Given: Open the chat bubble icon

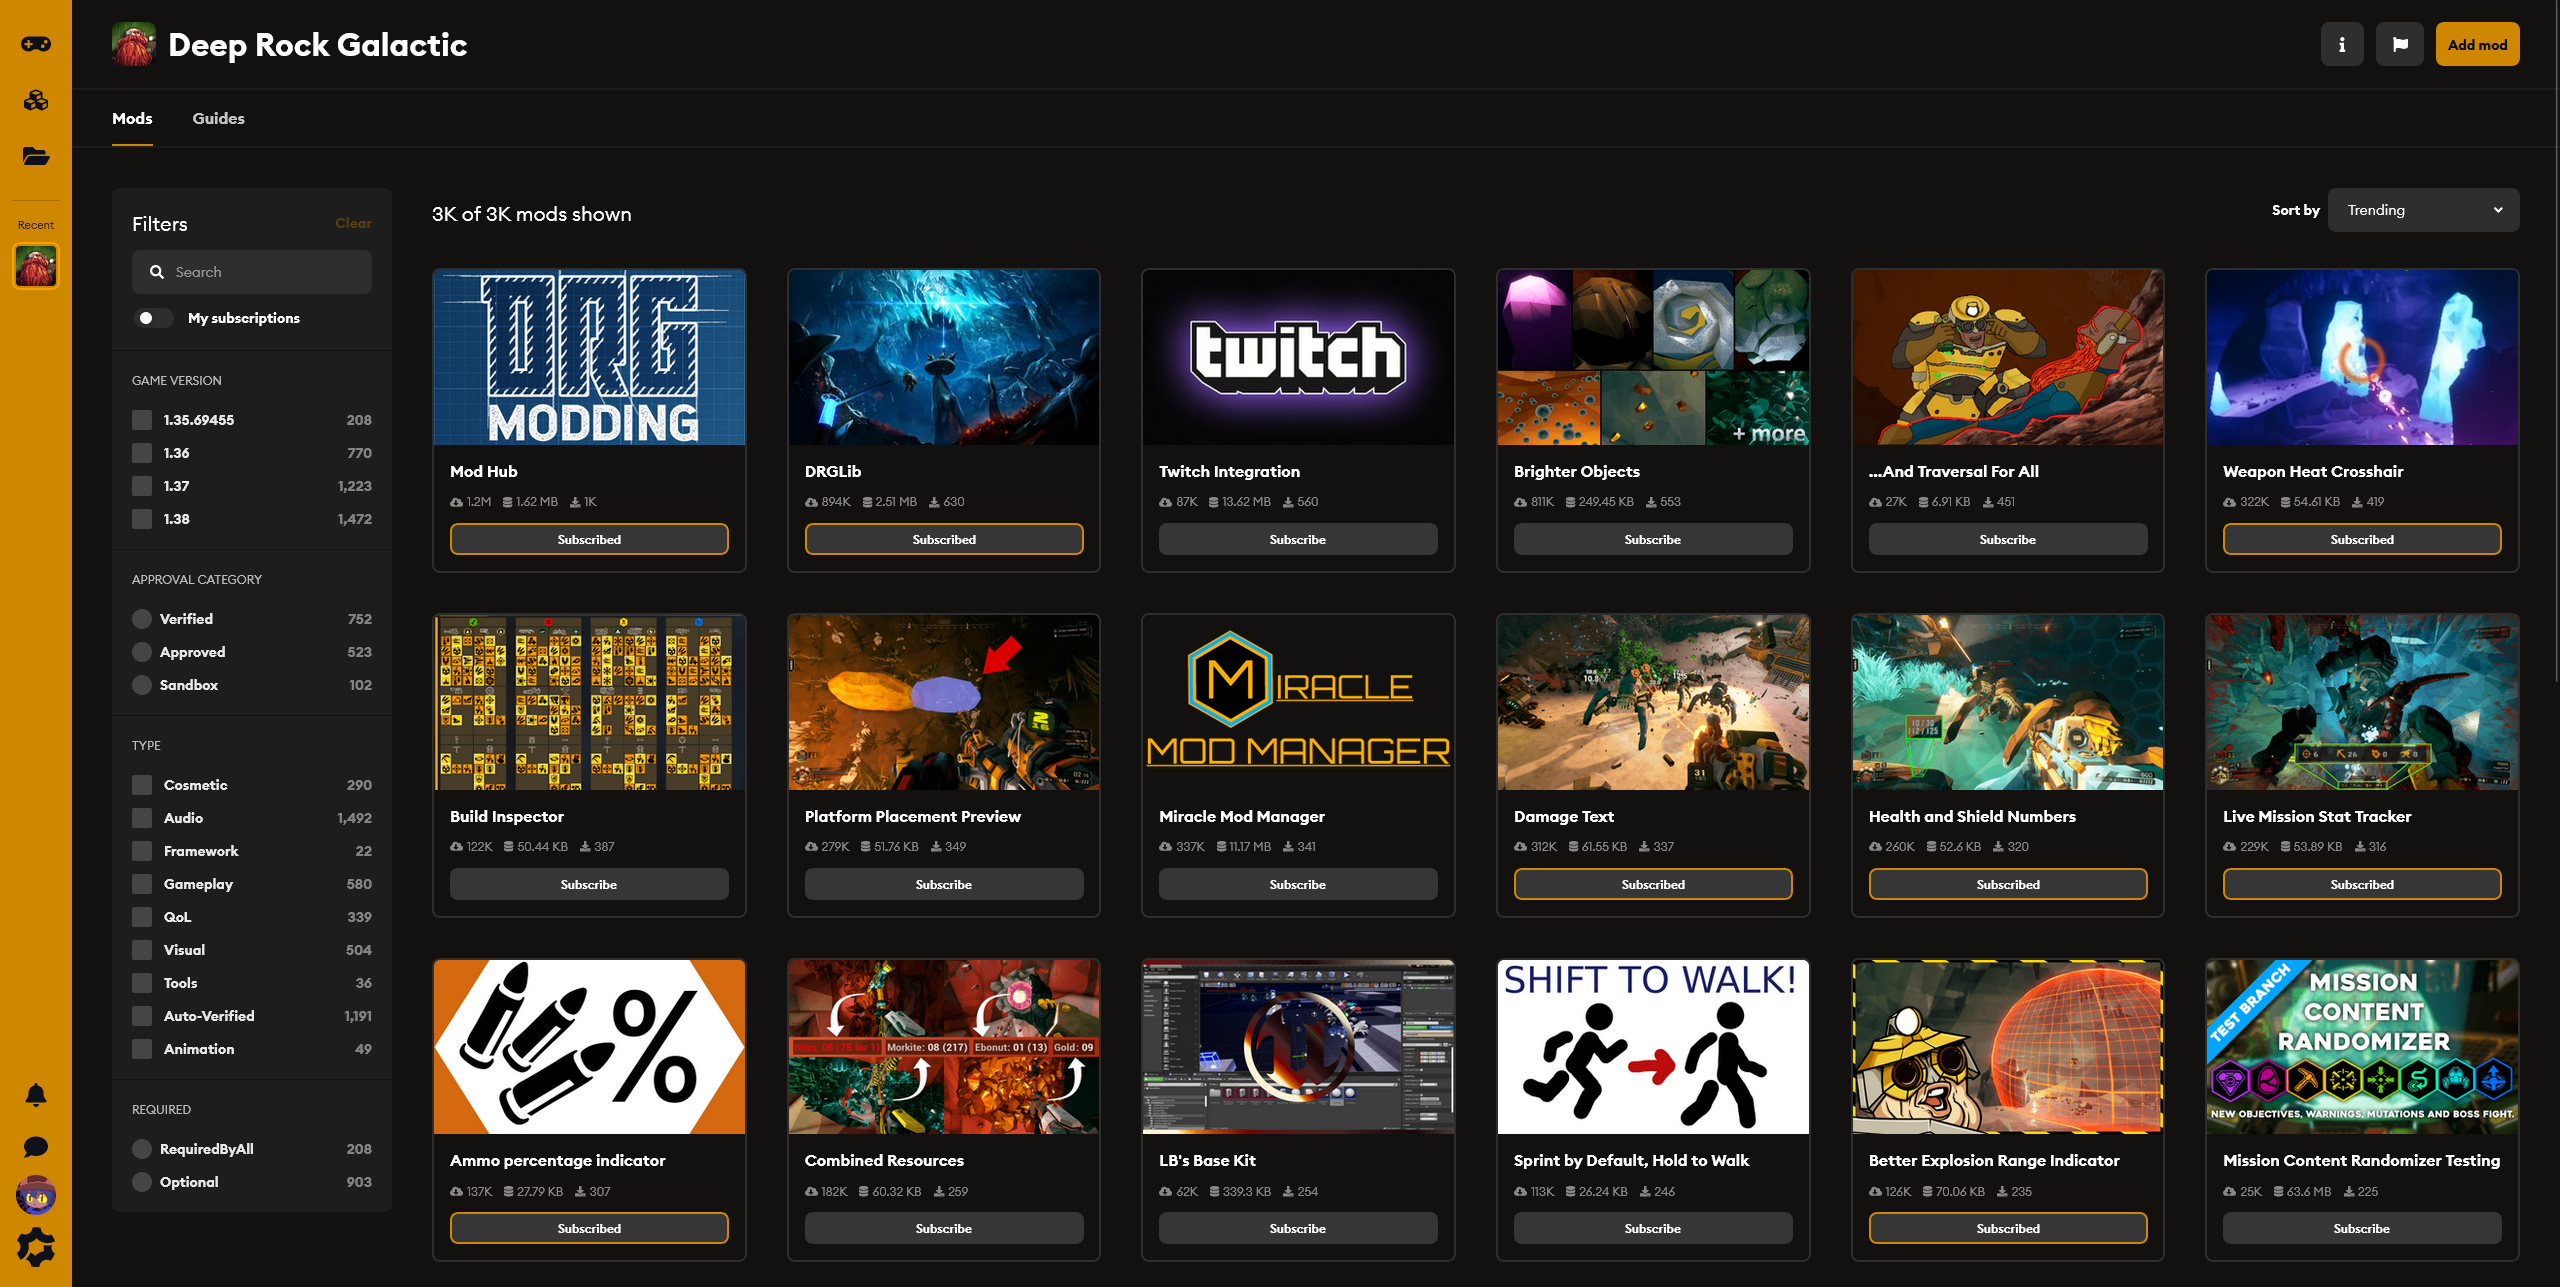Looking at the screenshot, I should 36,1146.
